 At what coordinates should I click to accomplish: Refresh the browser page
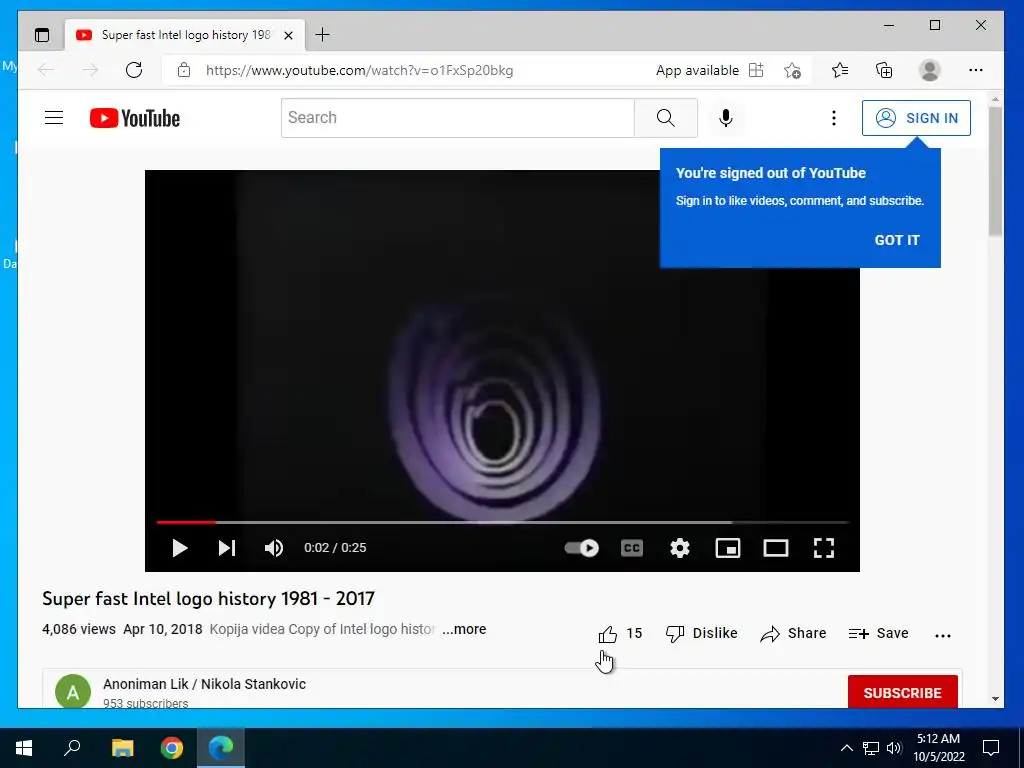tap(134, 70)
